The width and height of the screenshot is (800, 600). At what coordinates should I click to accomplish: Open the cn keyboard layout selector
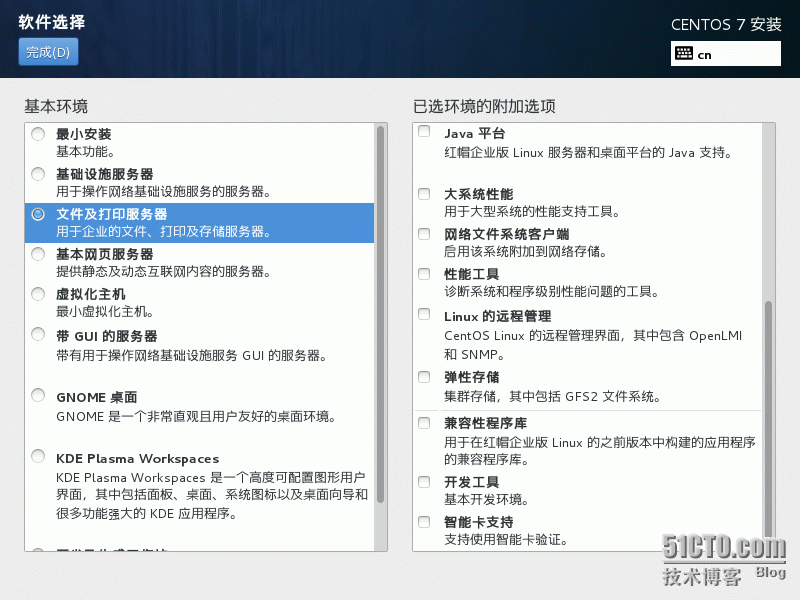click(726, 54)
